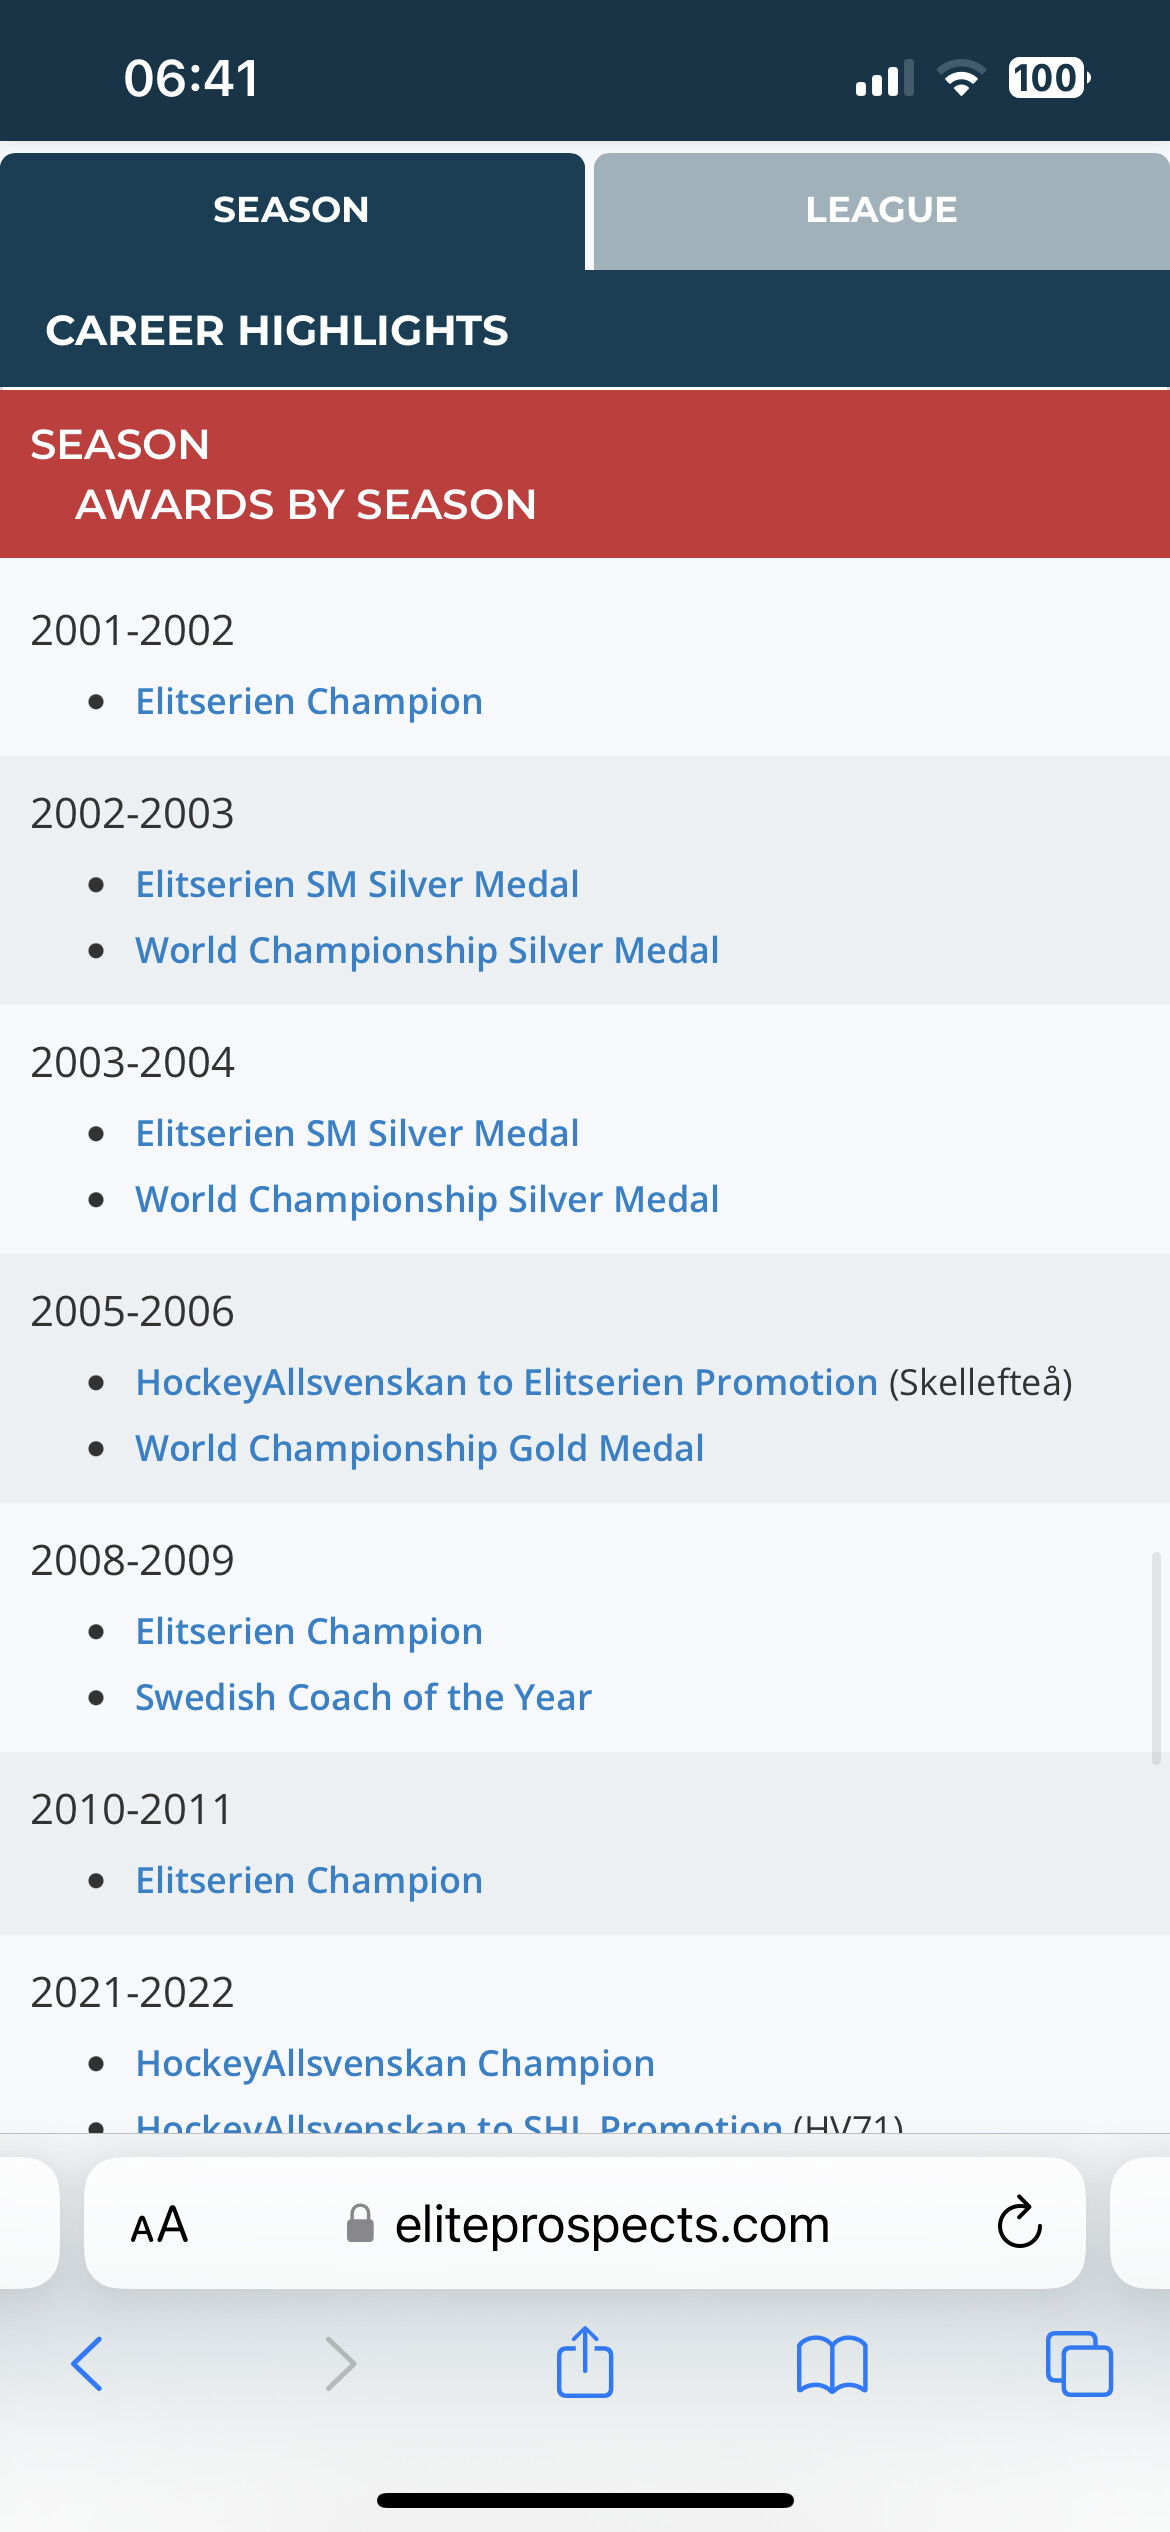Open 2002-2003 Elitserien SM Silver Medal
This screenshot has height=2532, width=1170.
357,885
